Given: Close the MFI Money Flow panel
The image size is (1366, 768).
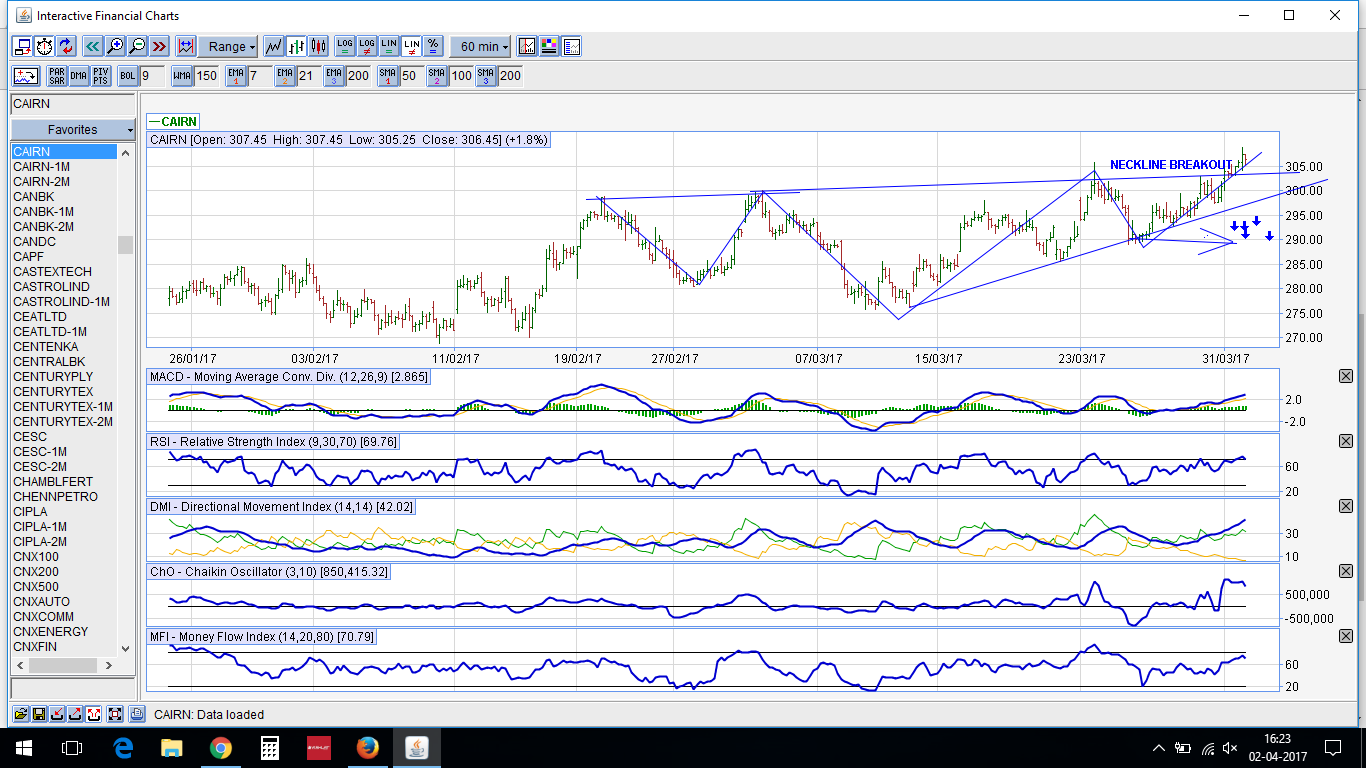Looking at the screenshot, I should coord(1345,636).
